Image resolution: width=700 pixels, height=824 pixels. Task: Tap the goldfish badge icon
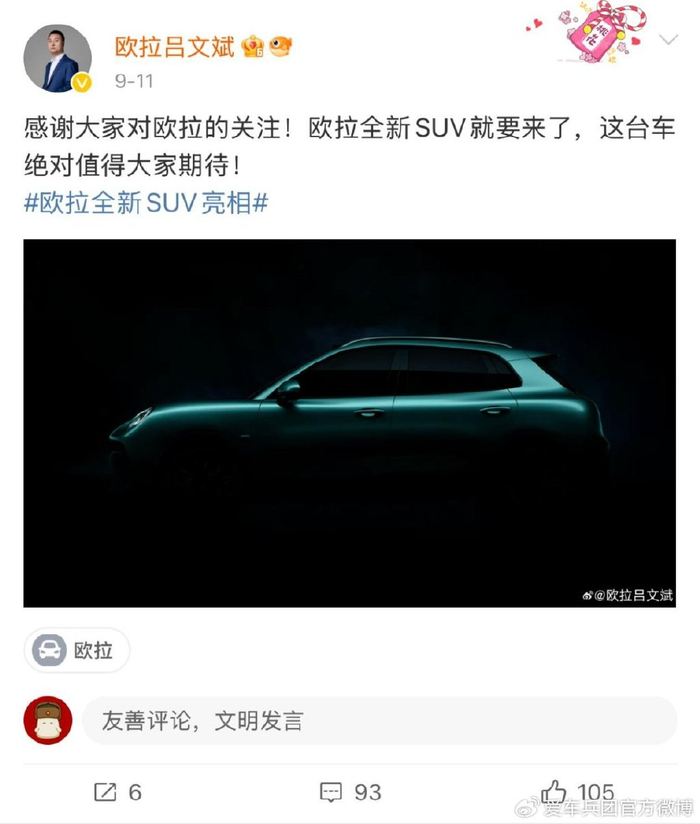(x=281, y=46)
